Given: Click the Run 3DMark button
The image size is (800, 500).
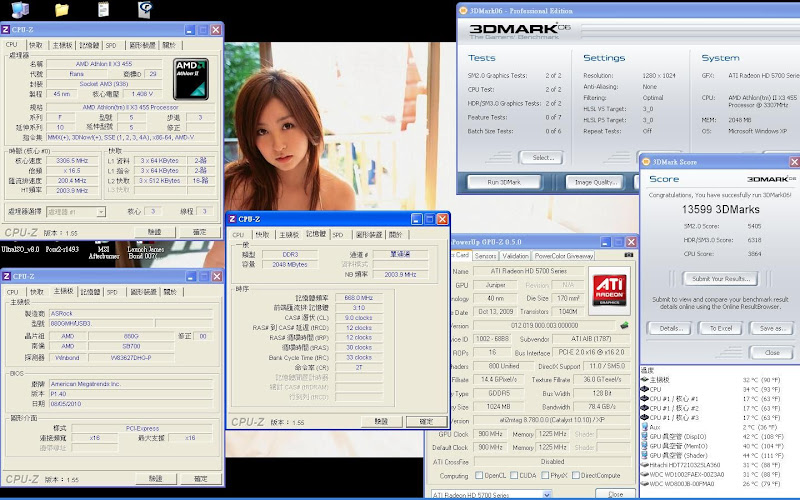Looking at the screenshot, I should pos(504,182).
